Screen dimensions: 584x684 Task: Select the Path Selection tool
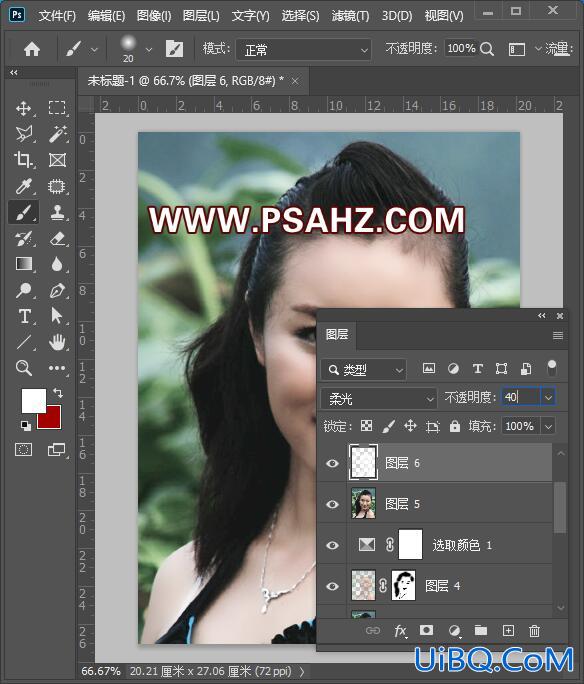coord(56,316)
